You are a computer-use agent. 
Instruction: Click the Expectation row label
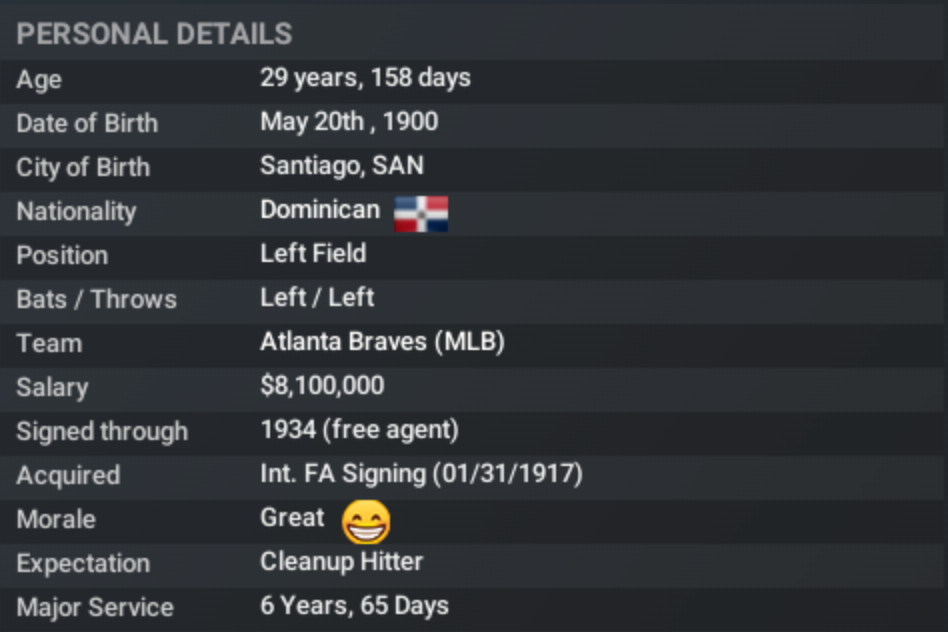pos(83,563)
